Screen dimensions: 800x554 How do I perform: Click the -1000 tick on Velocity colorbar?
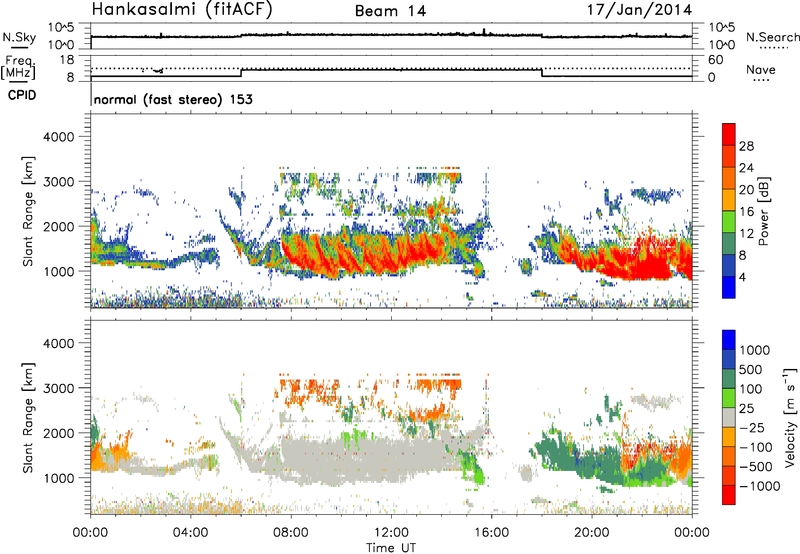[x=760, y=486]
